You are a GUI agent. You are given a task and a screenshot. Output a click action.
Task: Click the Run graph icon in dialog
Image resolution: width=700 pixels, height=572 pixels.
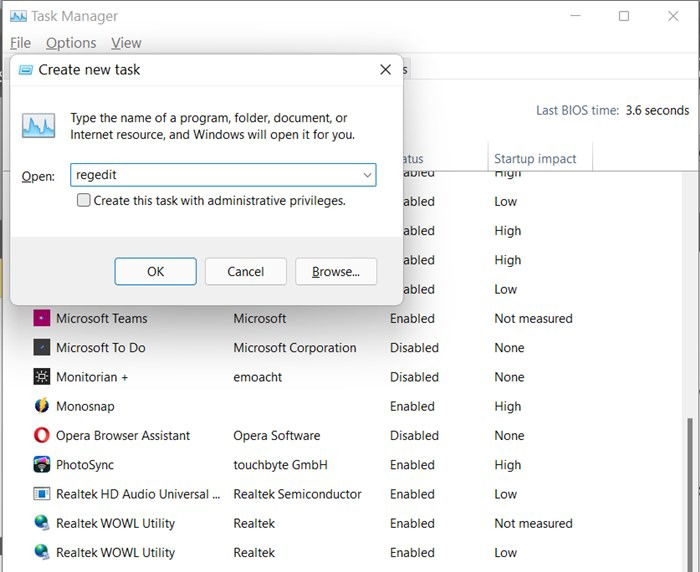click(x=38, y=125)
